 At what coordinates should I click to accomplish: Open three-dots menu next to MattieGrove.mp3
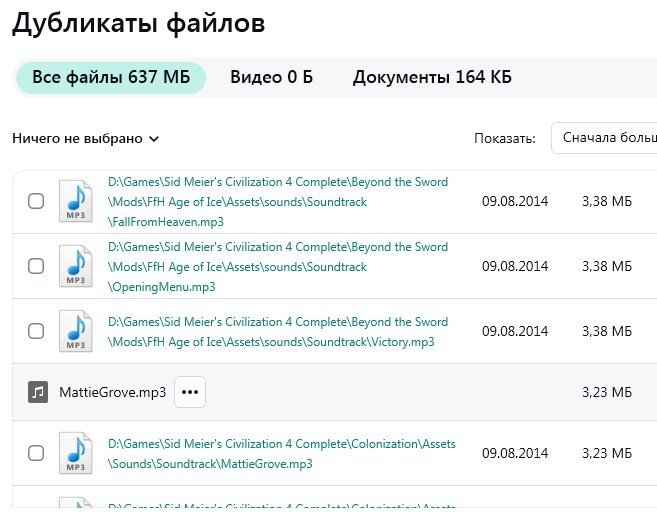(190, 392)
